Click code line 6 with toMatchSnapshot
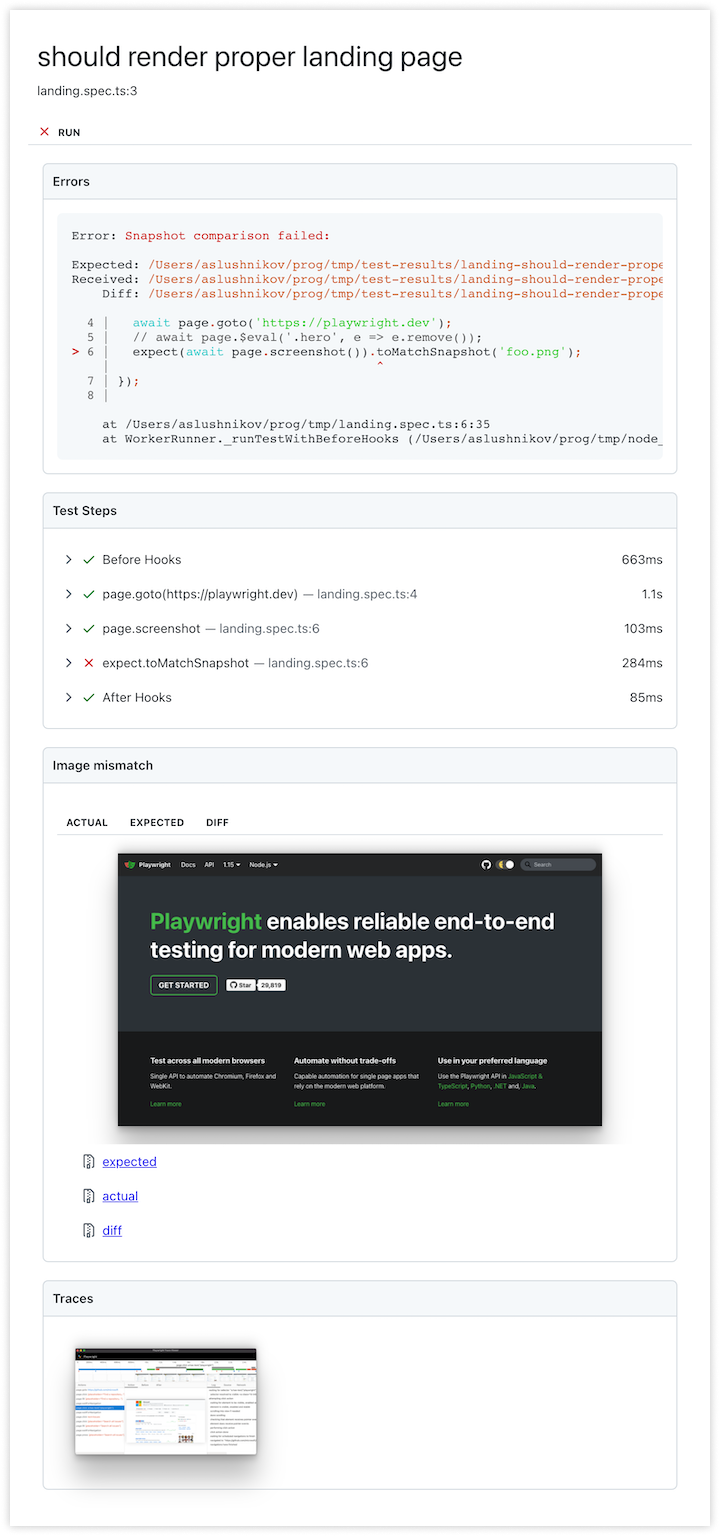Screen dimensions: 720x1536 tap(327, 352)
